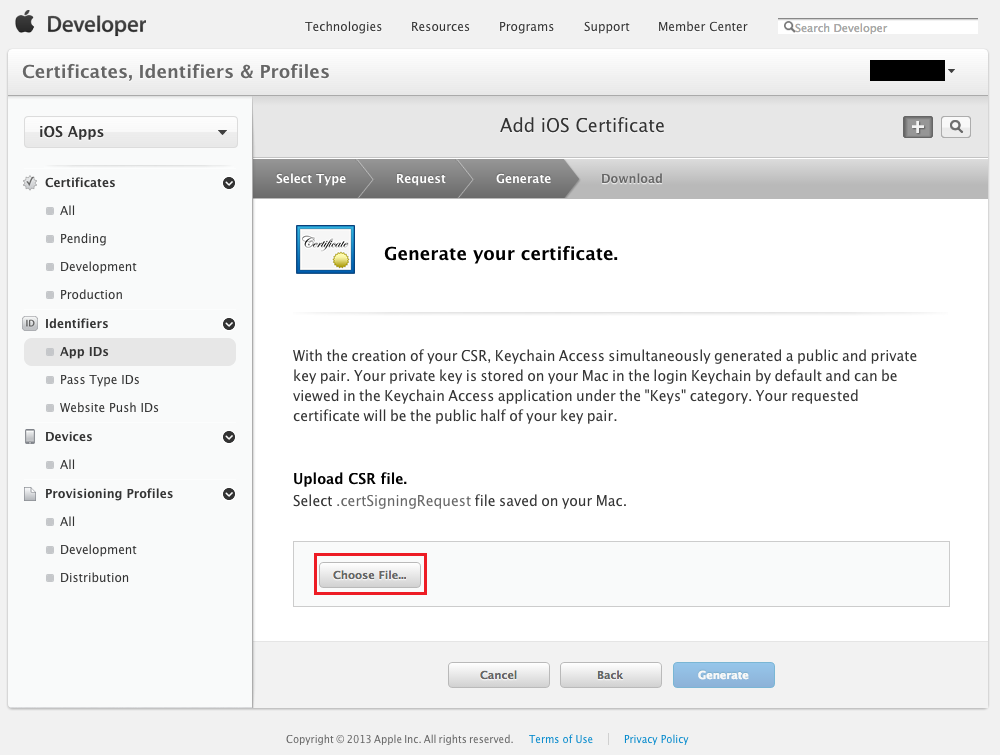The width and height of the screenshot is (1000, 755).
Task: Go to the Select Type step
Action: 311,179
